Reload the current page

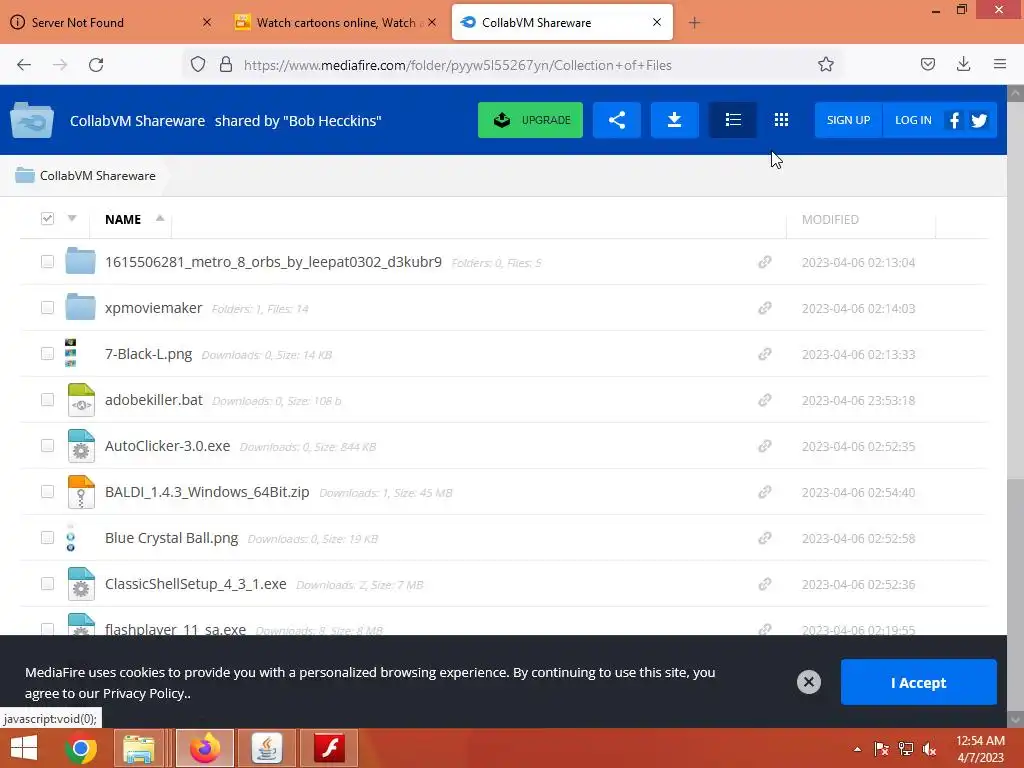tap(96, 65)
